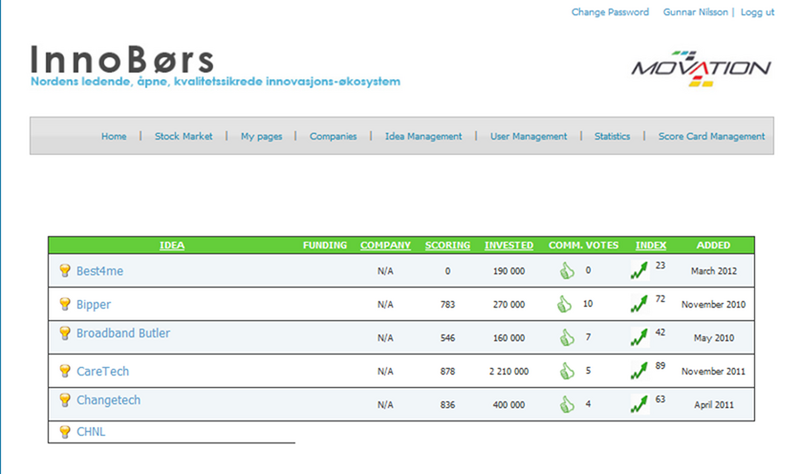
Task: Vote thumbs up for Changetech
Action: click(567, 405)
